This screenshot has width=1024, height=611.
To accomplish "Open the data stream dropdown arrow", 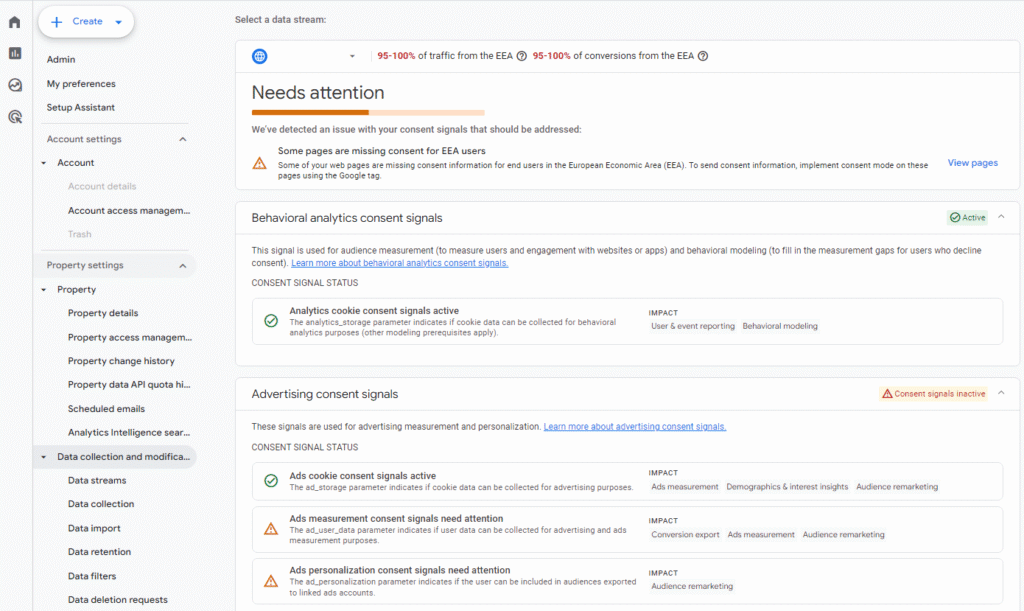I will (352, 56).
